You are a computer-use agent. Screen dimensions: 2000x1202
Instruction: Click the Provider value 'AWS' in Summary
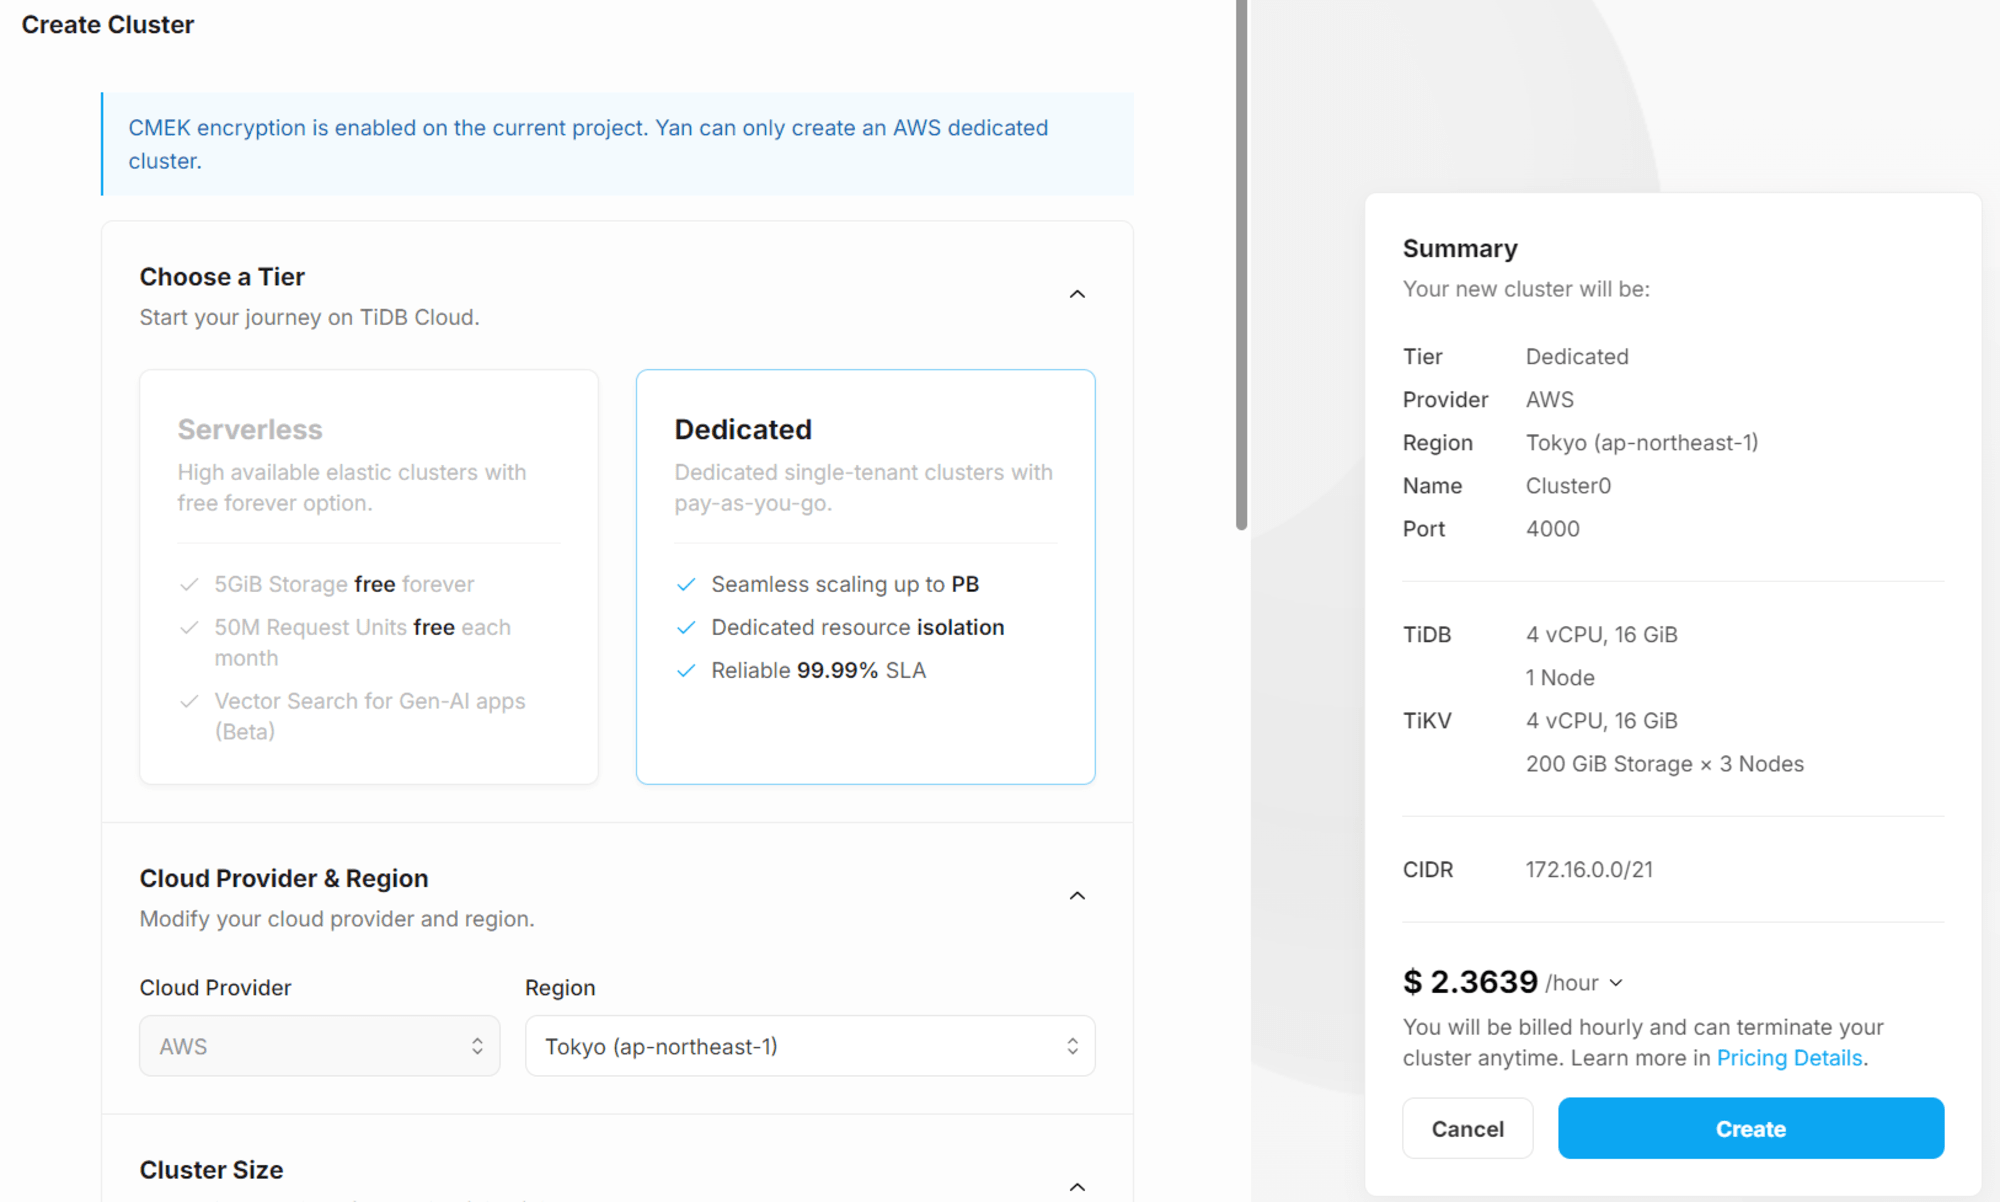coord(1550,400)
